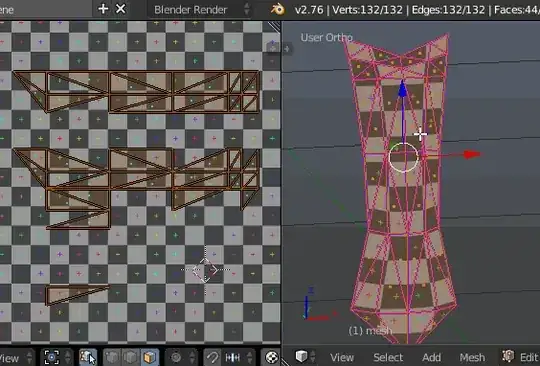The width and height of the screenshot is (540, 366).
Task: Click the blue Z-axis manipulator arrow
Action: (403, 89)
